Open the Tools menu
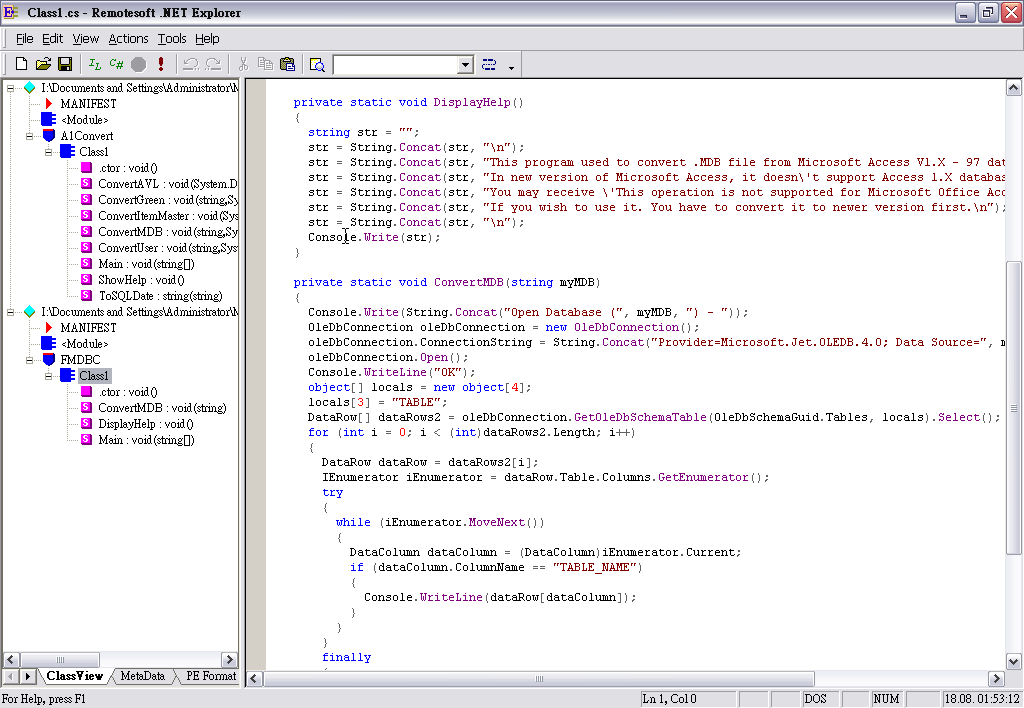 [x=172, y=39]
